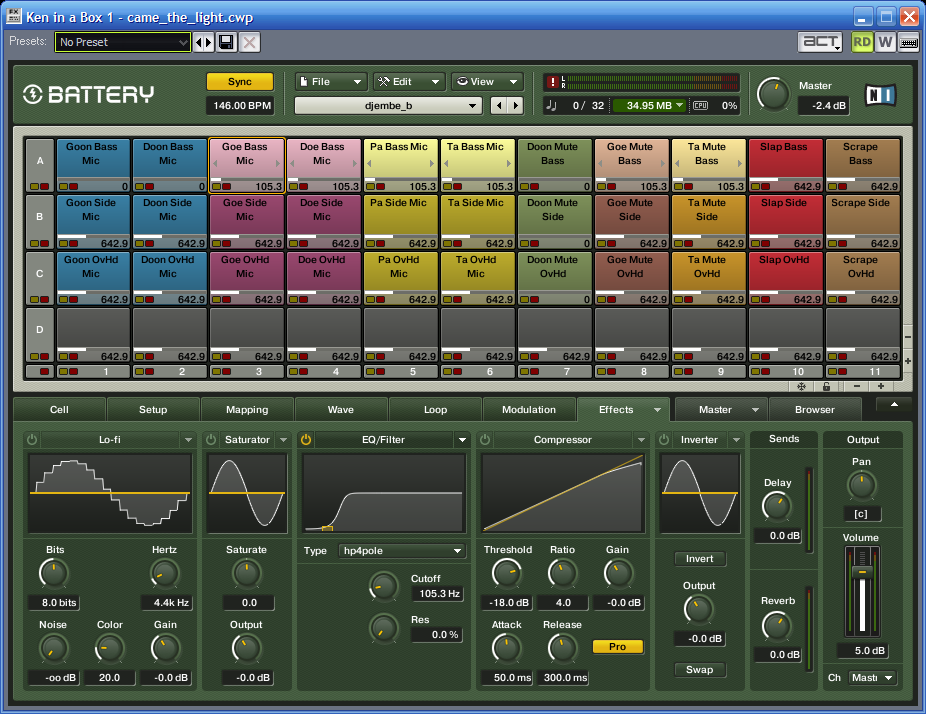Open the Presets dropdown showing No Preset
926x714 pixels.
tap(123, 42)
